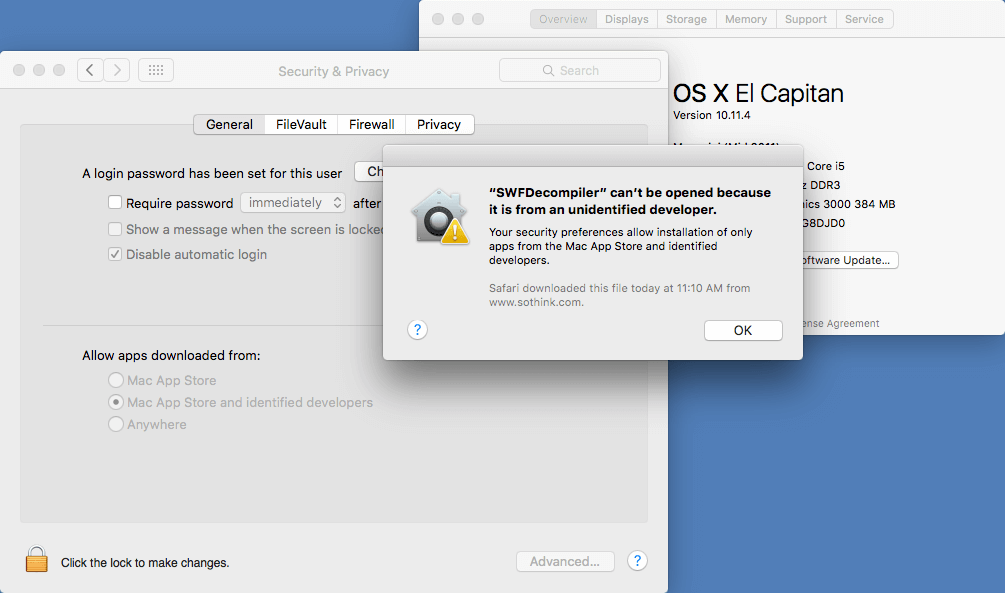Click OK in the SWFDecompiler alert
This screenshot has width=1005, height=593.
pyautogui.click(x=743, y=330)
